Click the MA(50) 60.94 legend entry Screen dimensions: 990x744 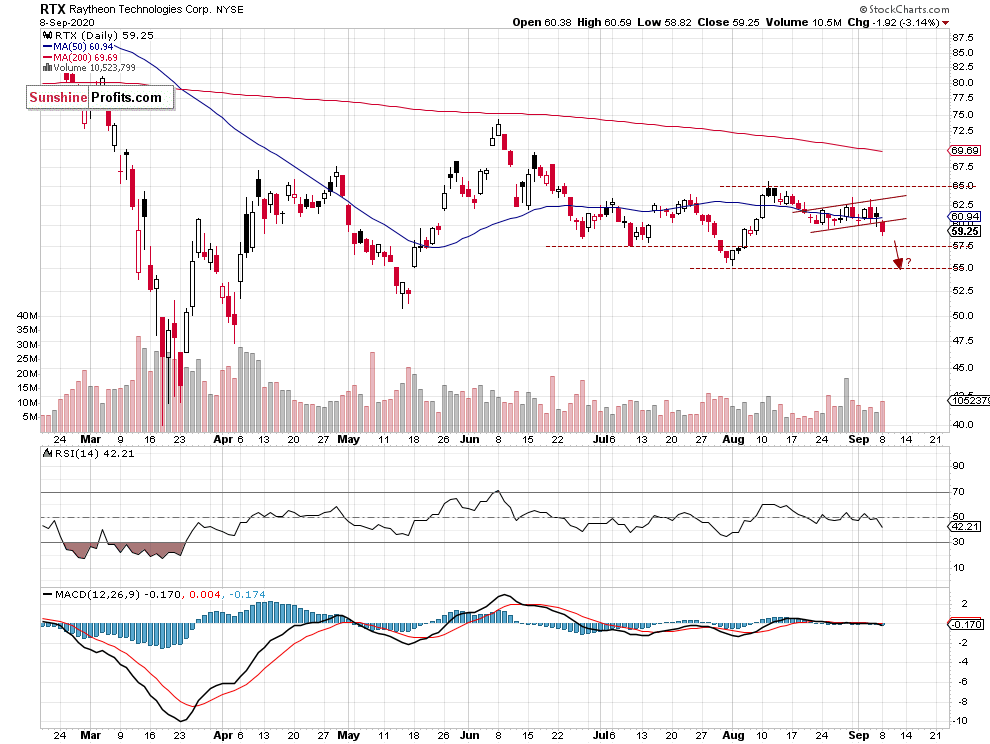pyautogui.click(x=83, y=47)
